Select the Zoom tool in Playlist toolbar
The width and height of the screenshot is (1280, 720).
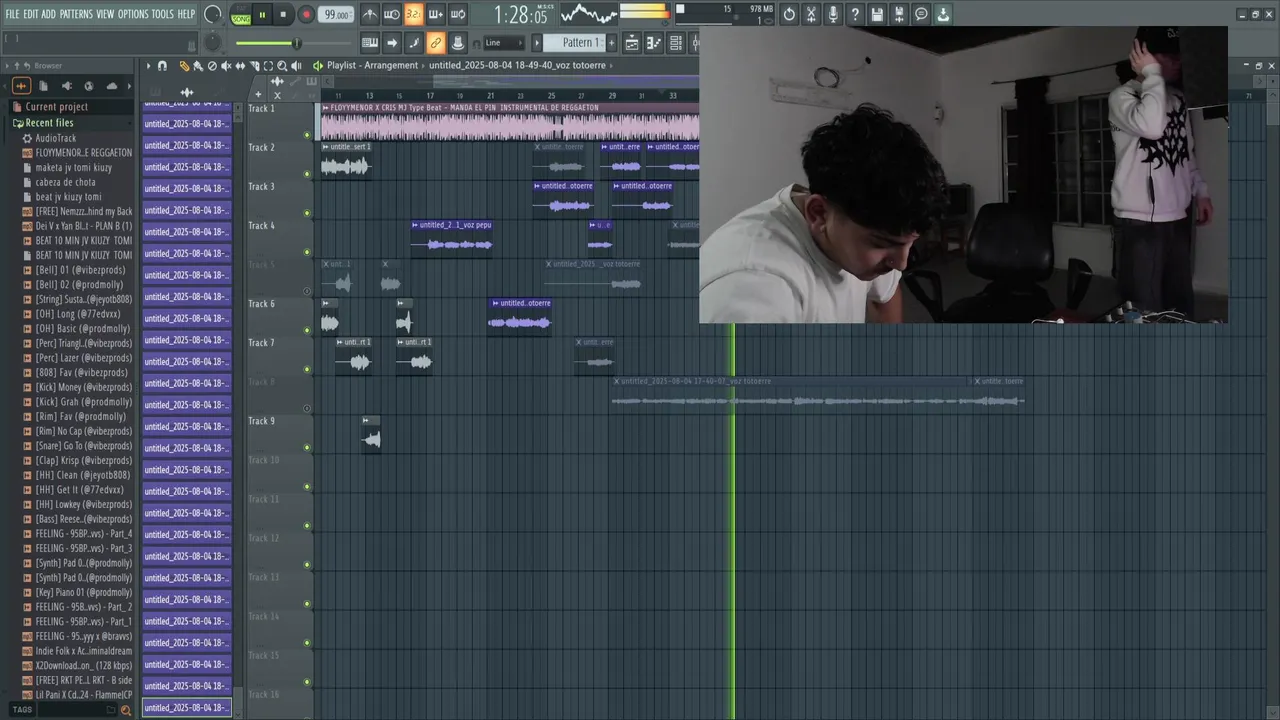(x=282, y=66)
